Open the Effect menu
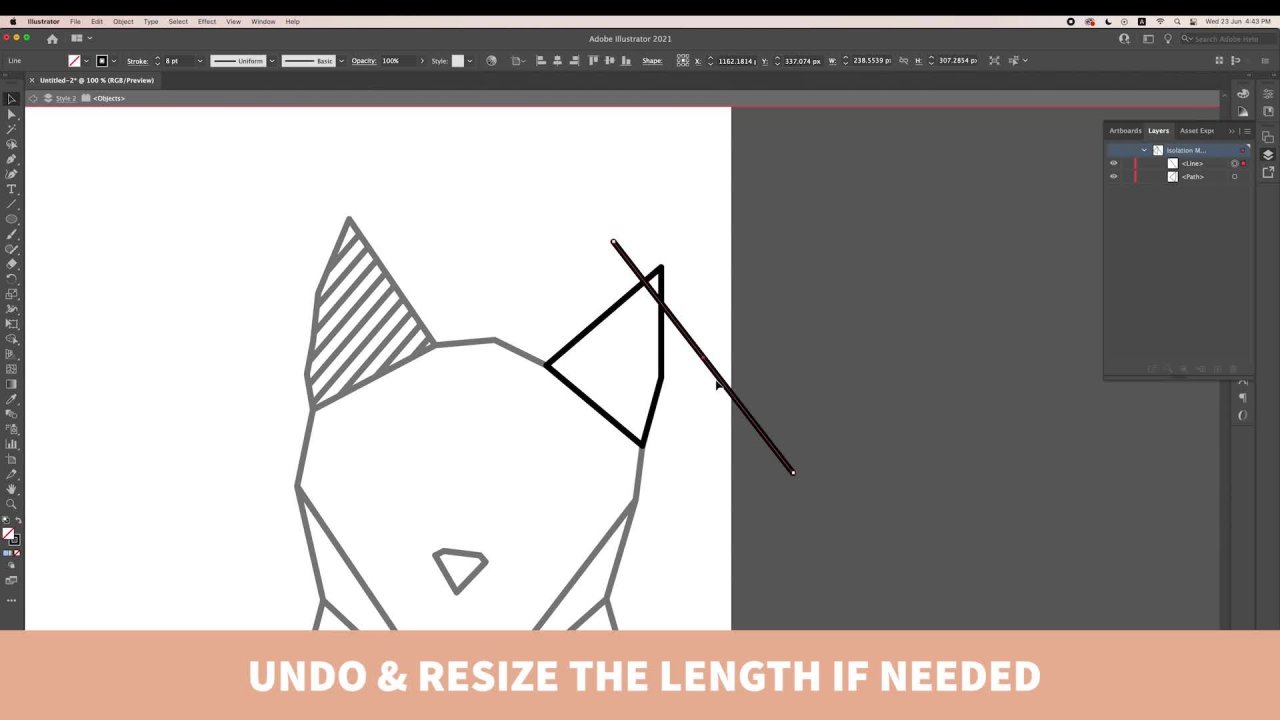Screen dimensions: 1280x720 pos(206,21)
